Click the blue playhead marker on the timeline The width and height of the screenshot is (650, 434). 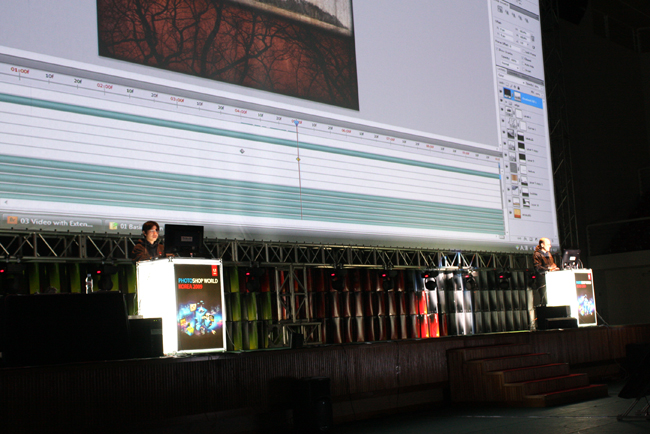(x=296, y=123)
